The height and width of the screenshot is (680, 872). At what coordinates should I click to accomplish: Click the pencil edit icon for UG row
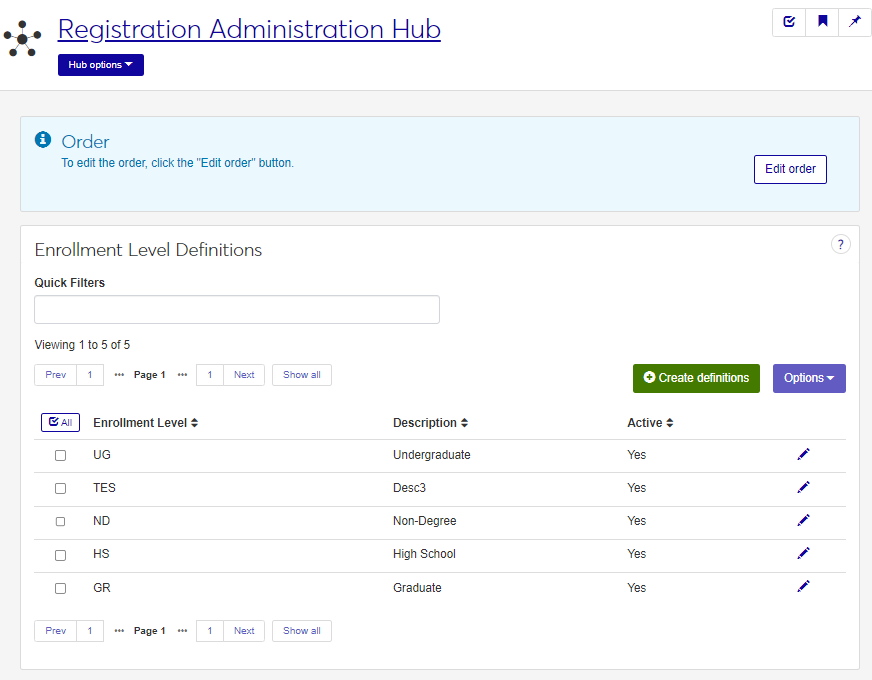(803, 454)
